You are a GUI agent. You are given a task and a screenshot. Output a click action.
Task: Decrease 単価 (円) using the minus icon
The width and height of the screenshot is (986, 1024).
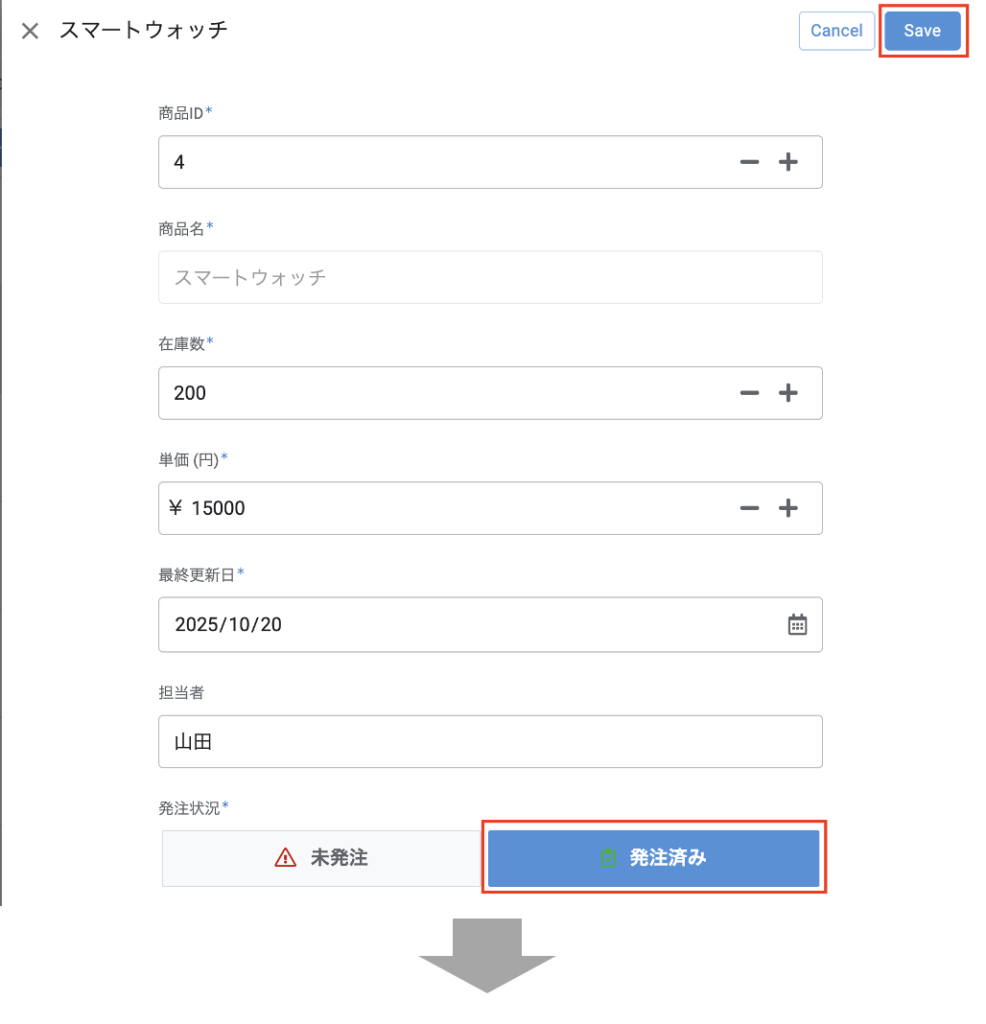[749, 508]
